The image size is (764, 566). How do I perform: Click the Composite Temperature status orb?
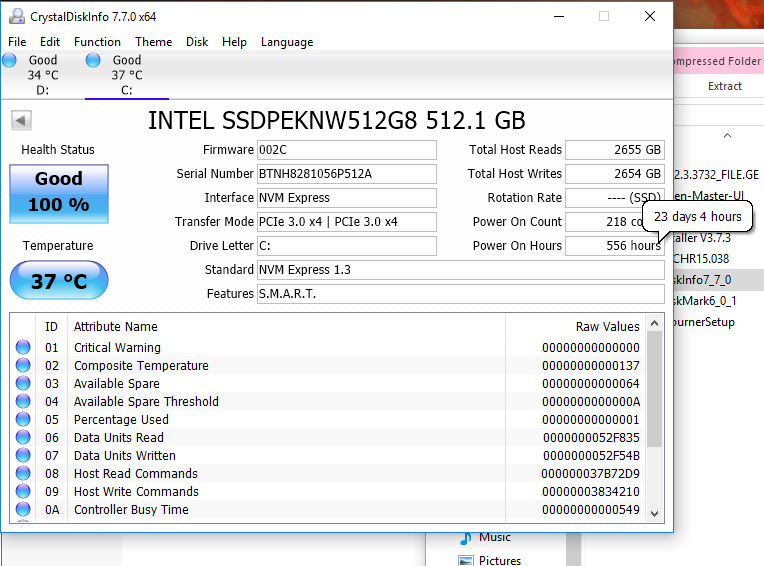tap(23, 366)
